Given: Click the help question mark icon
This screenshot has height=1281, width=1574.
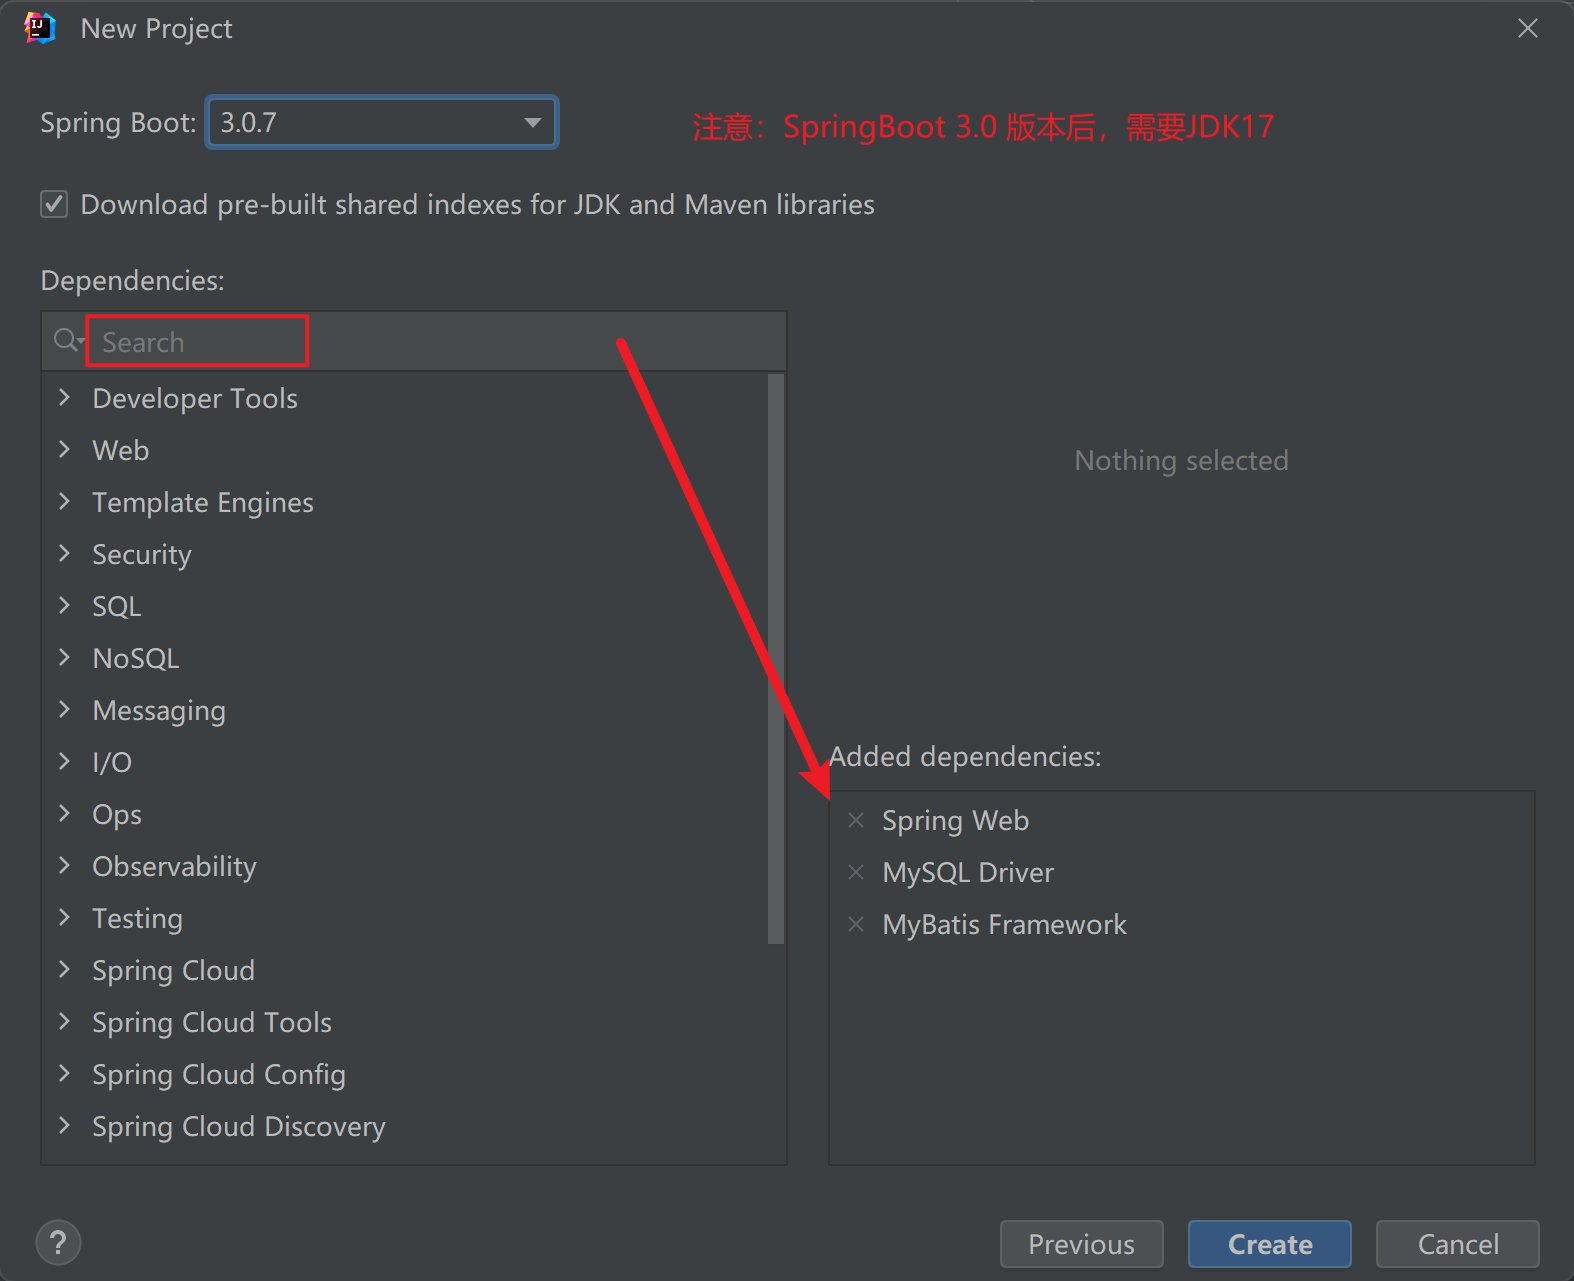Looking at the screenshot, I should point(58,1243).
